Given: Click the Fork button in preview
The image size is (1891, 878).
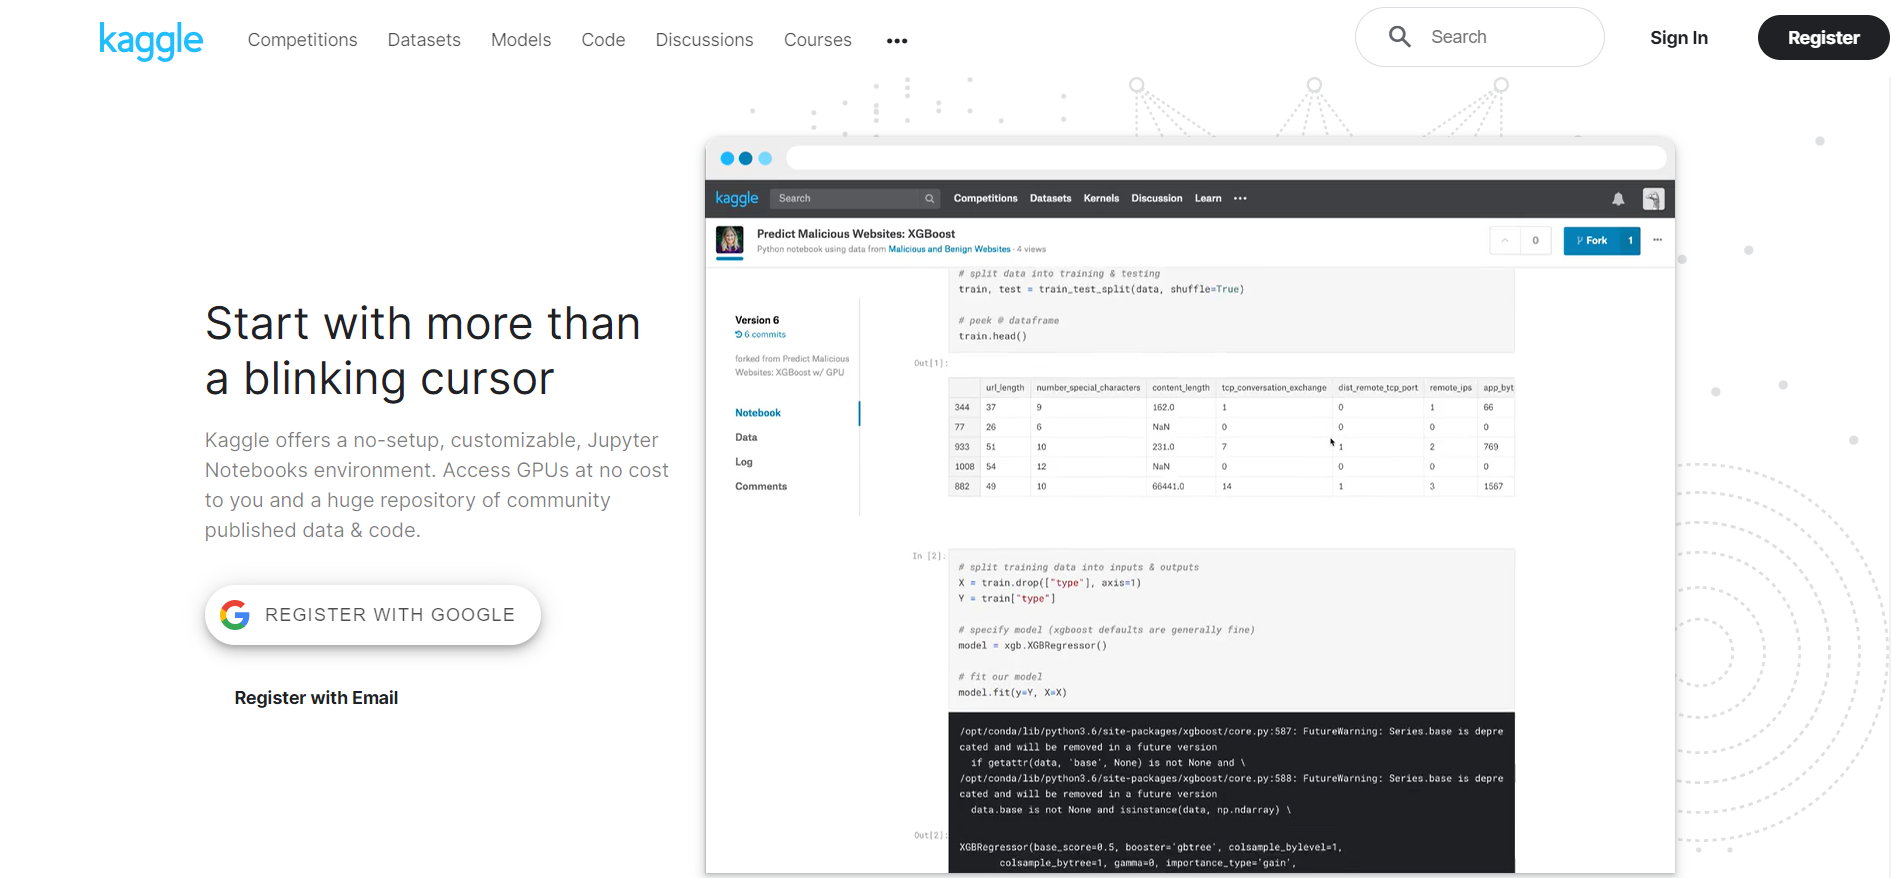Looking at the screenshot, I should [x=1591, y=240].
